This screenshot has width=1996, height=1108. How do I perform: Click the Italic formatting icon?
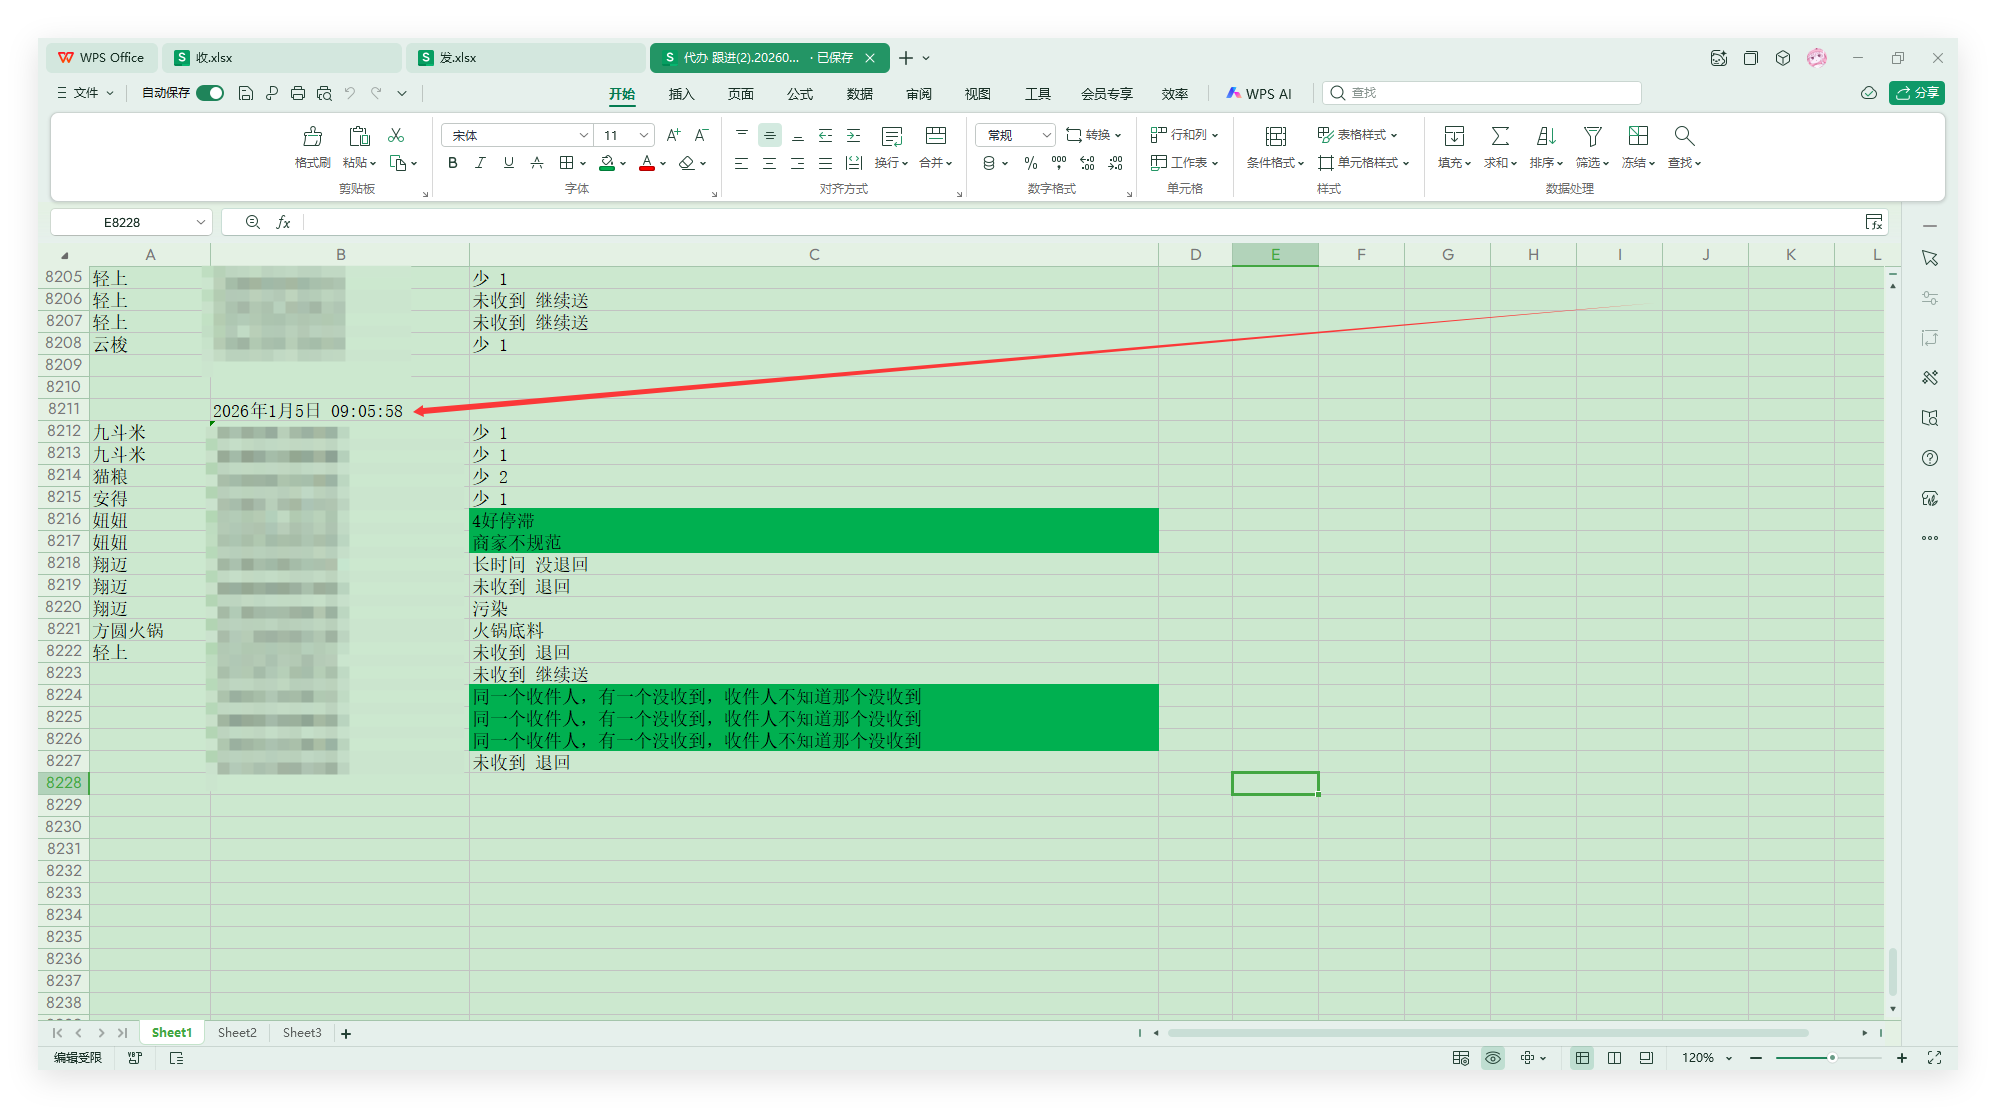[x=480, y=163]
